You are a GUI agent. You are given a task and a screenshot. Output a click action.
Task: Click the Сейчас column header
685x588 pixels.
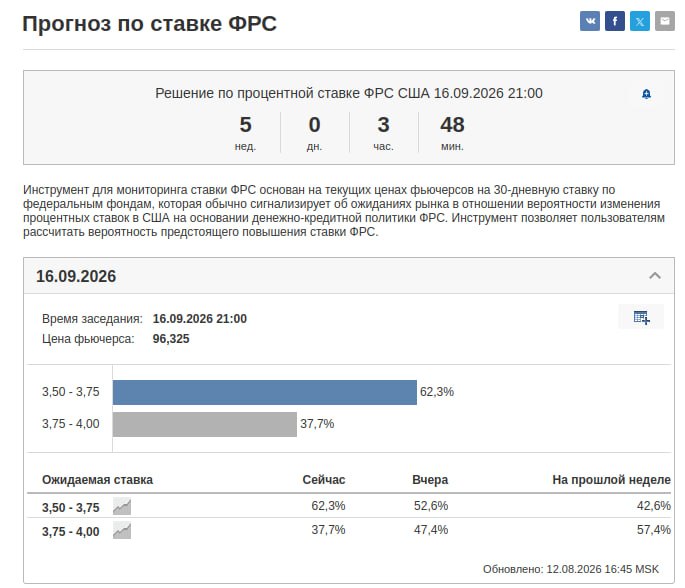tap(324, 480)
